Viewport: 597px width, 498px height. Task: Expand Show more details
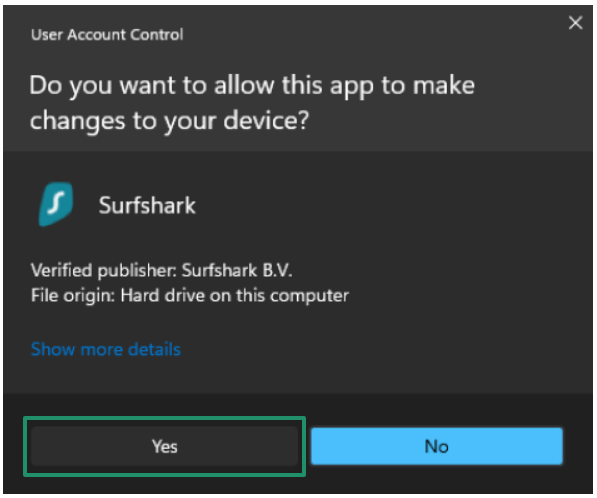point(105,349)
